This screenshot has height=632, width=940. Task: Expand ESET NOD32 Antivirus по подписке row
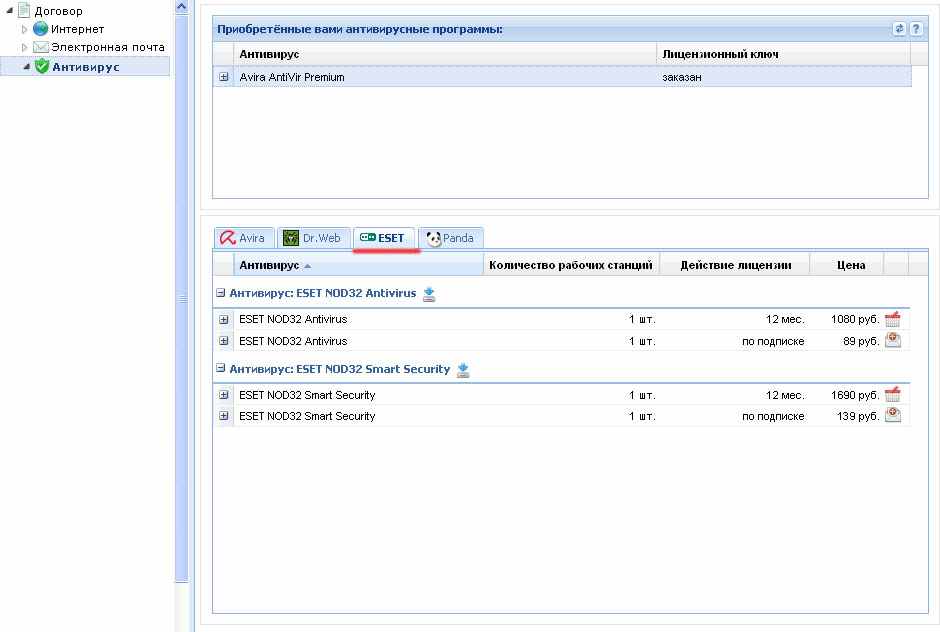224,341
